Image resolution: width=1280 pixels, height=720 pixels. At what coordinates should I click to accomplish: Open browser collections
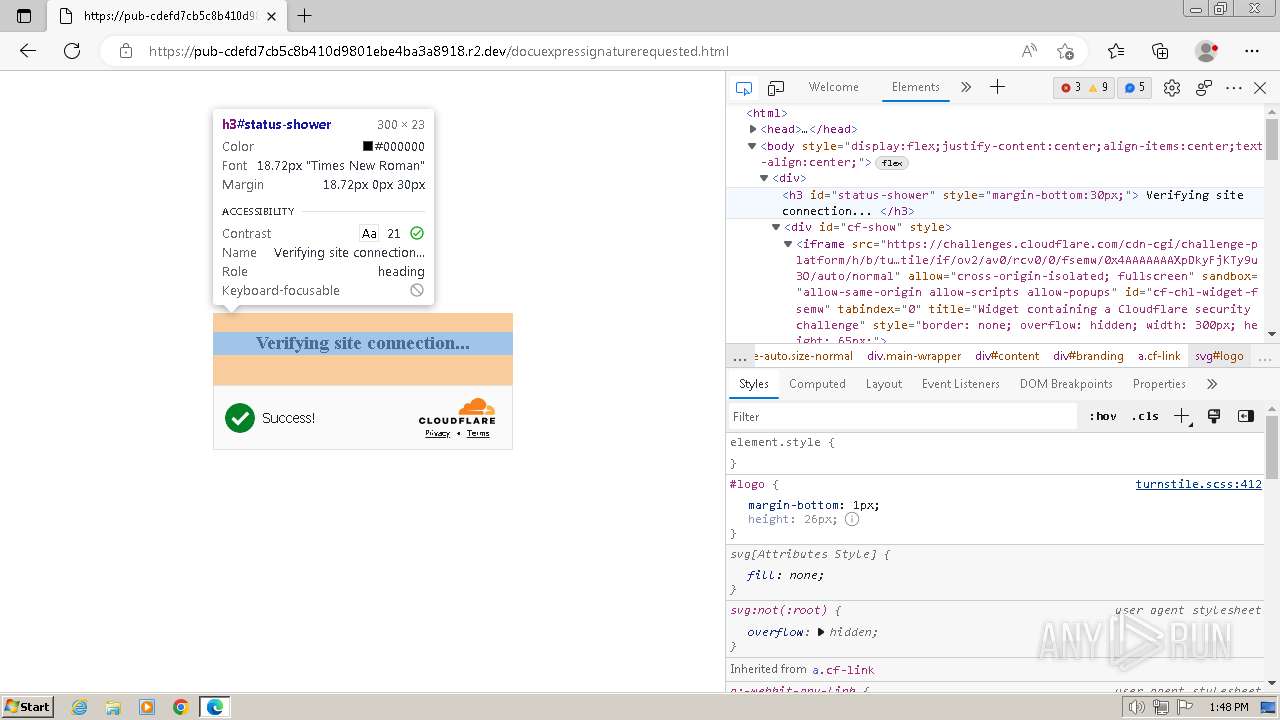(1160, 51)
